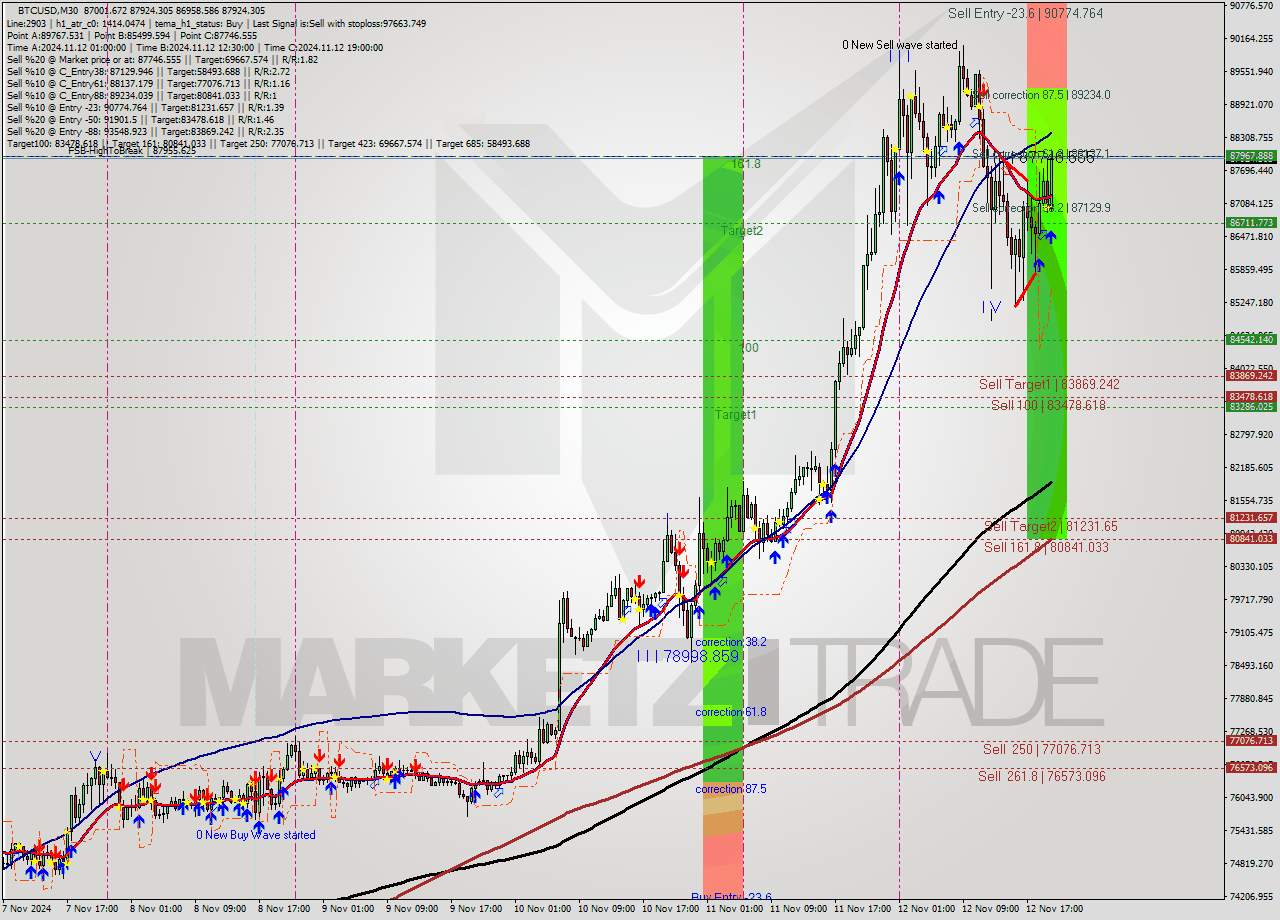Click the '12 Nov 01:00' time axis label
This screenshot has width=1280, height=920.
(927, 911)
